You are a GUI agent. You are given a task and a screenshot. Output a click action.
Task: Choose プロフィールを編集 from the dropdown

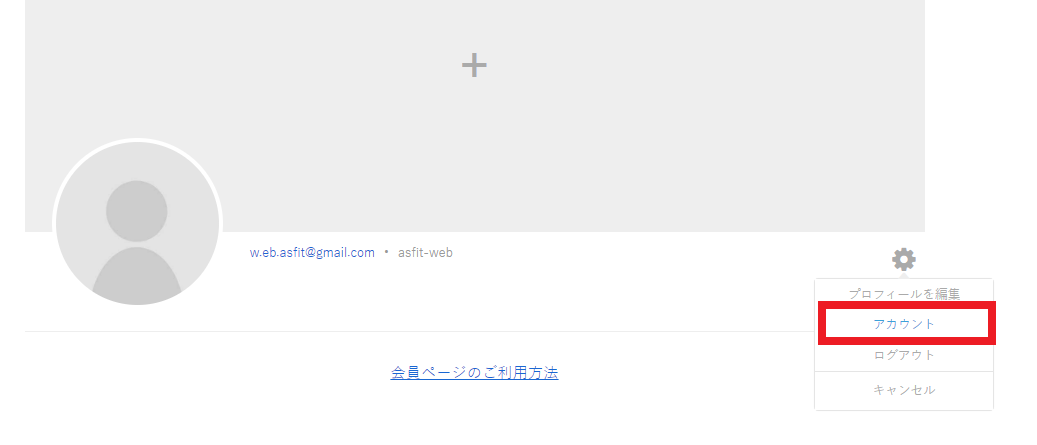[904, 294]
